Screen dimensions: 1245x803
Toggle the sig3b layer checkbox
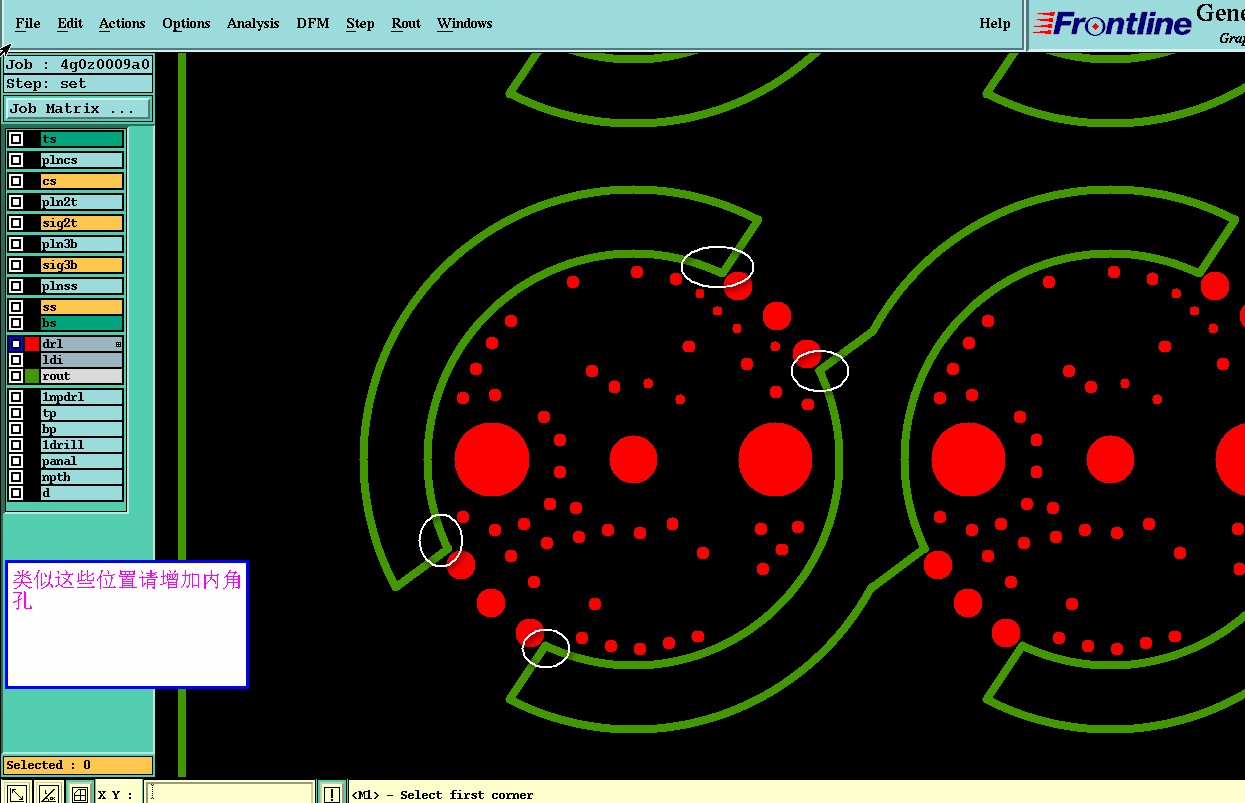click(16, 265)
